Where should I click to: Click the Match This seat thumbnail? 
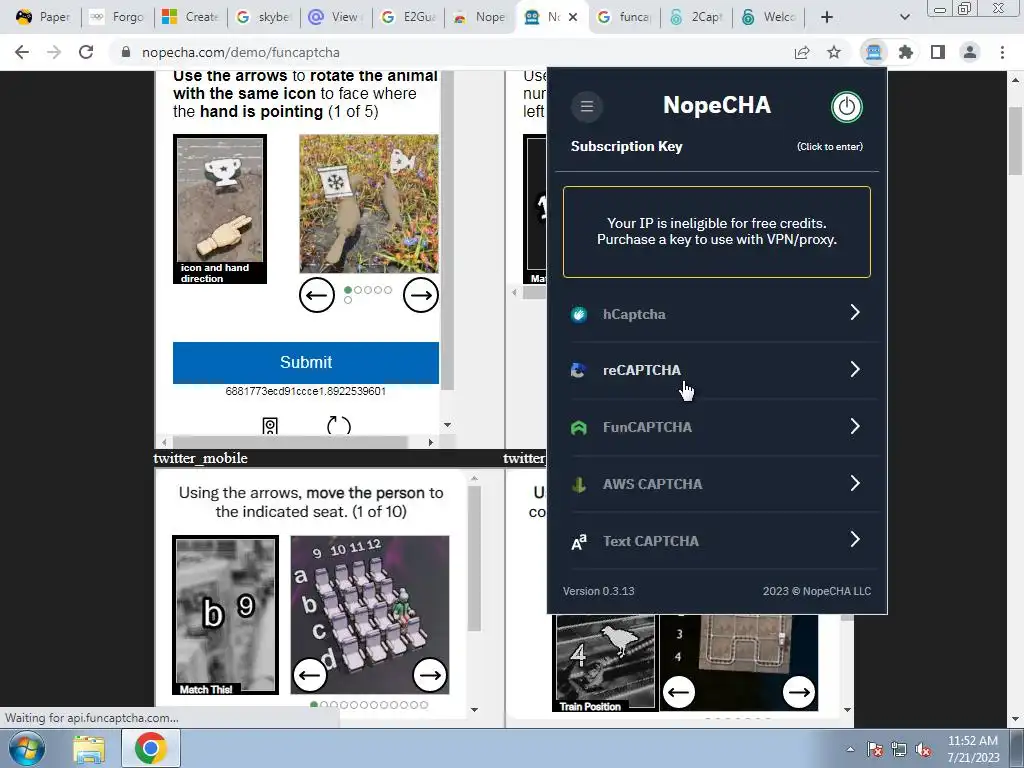click(225, 615)
